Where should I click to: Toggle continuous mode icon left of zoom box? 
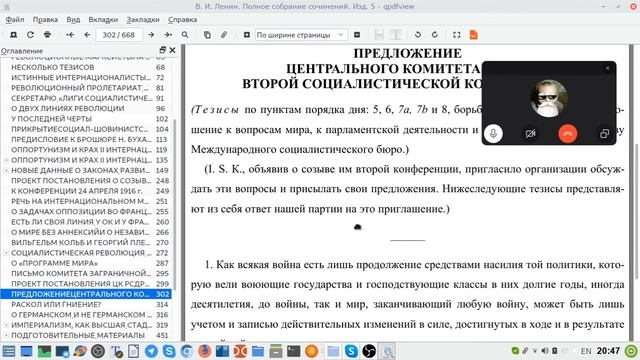click(247, 35)
